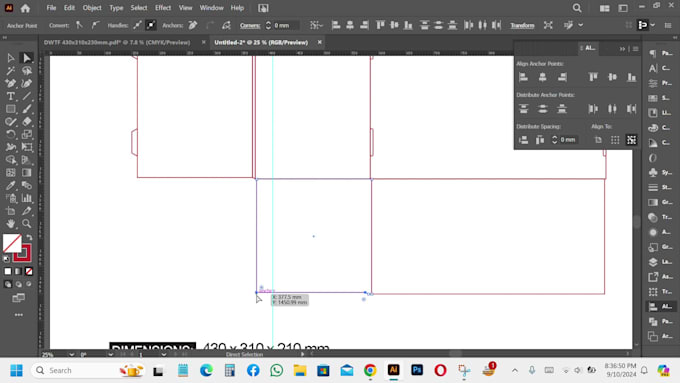Open the rotate view angle dropdown

pyautogui.click(x=111, y=354)
